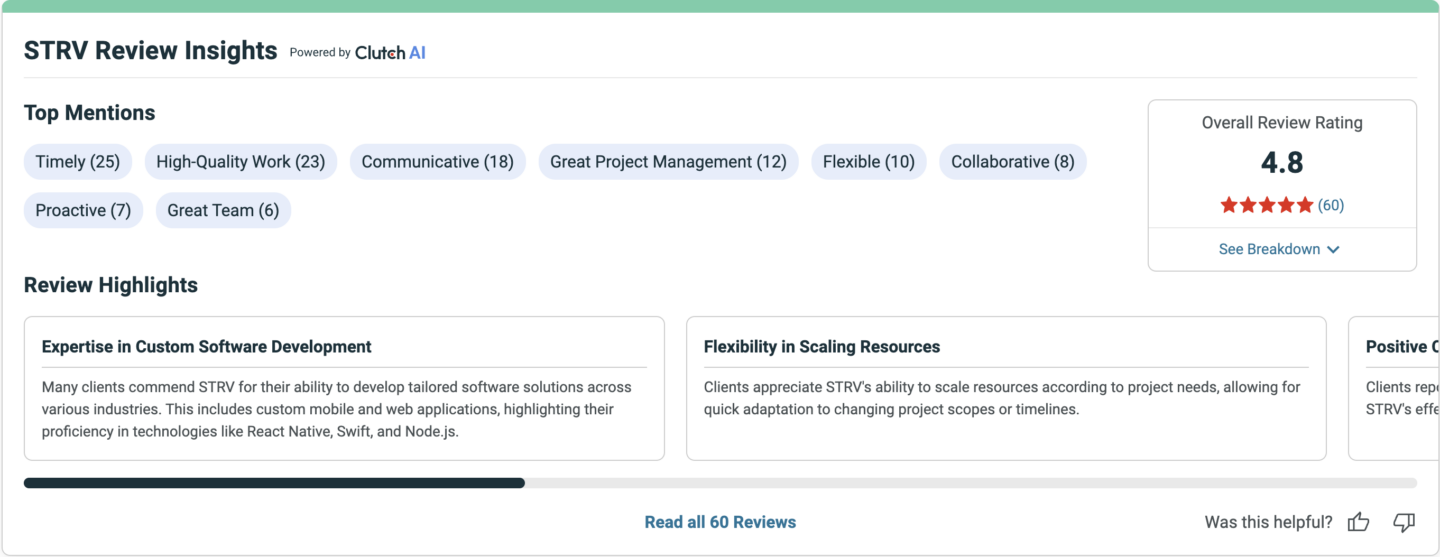Click the five red rating stars

click(1266, 205)
